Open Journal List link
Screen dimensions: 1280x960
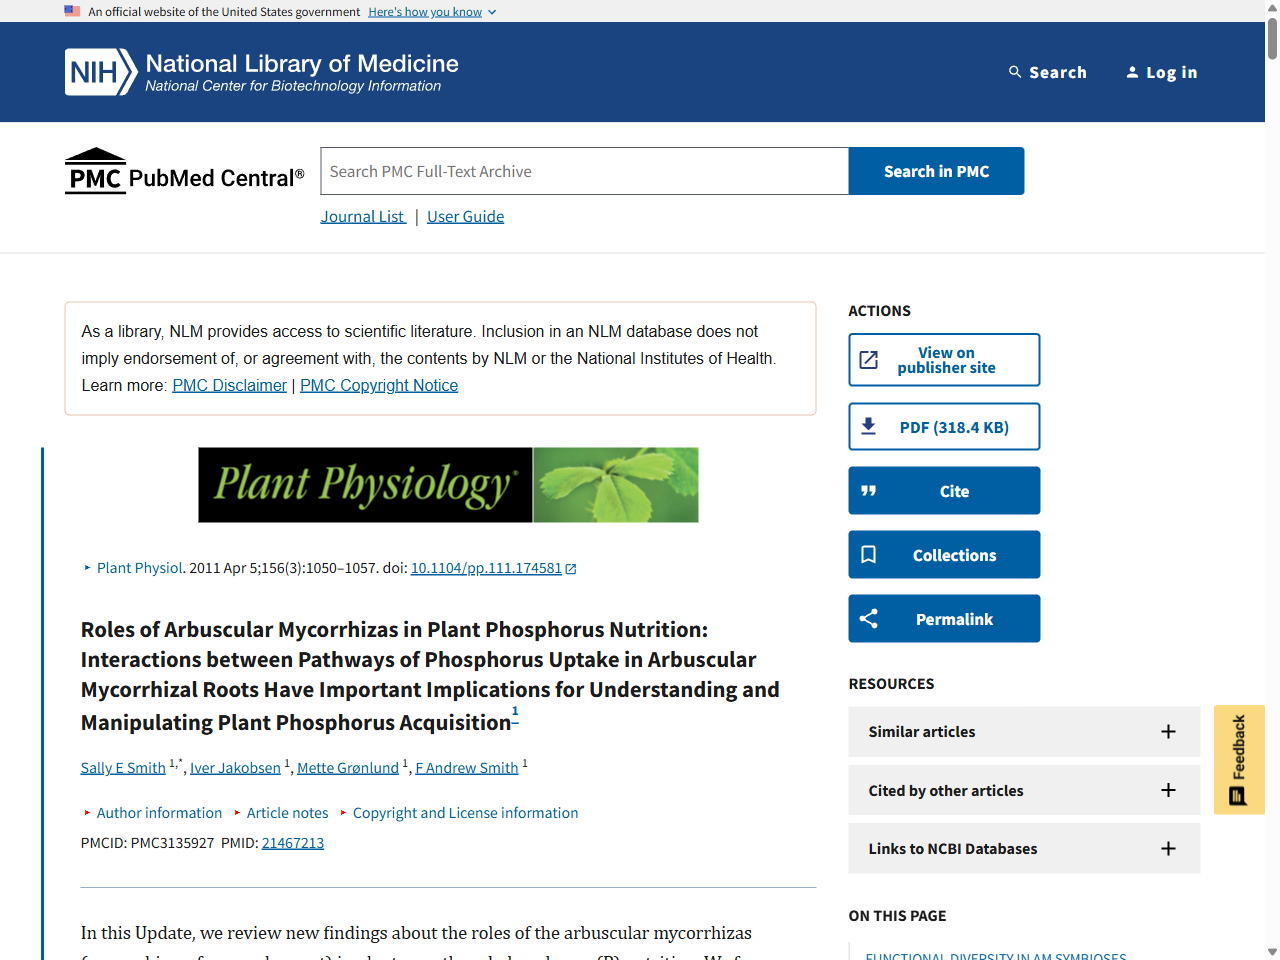(x=363, y=216)
